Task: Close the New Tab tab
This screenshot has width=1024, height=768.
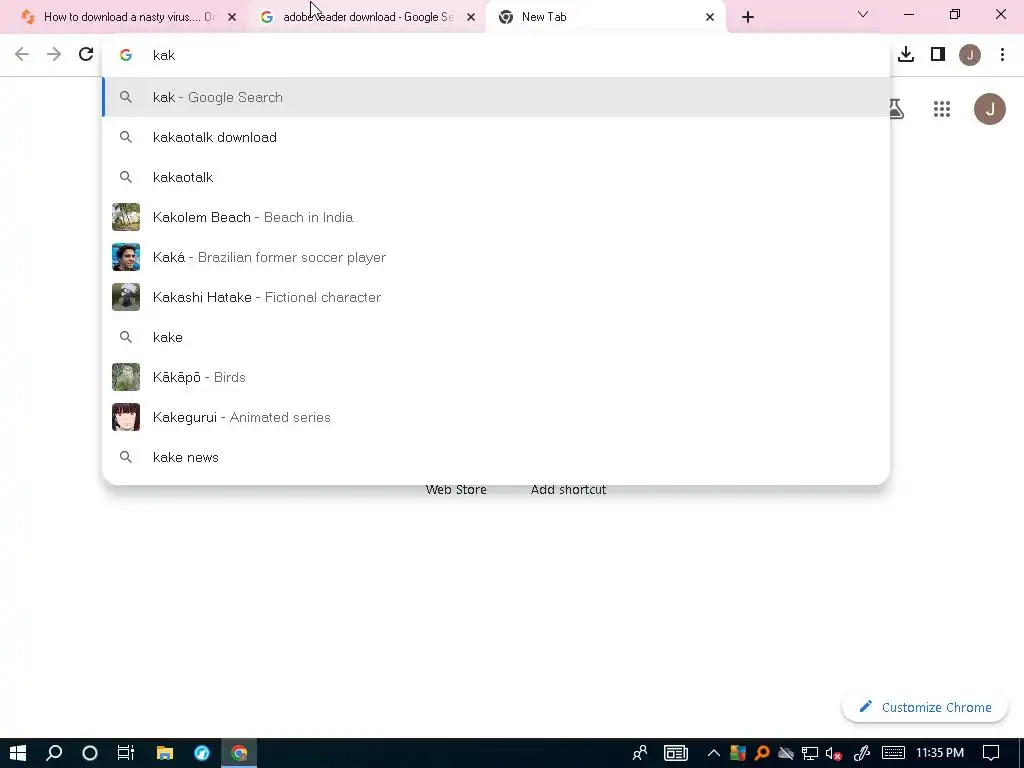Action: [x=710, y=17]
